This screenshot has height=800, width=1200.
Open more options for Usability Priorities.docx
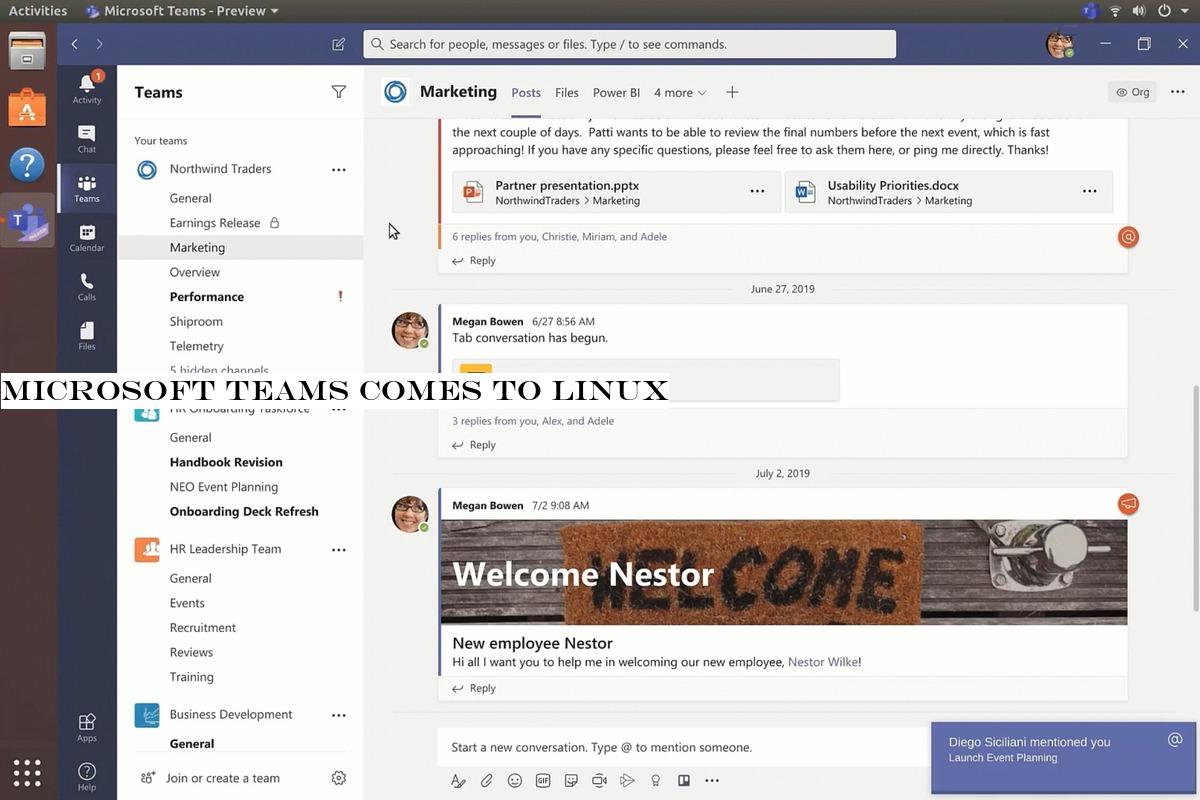[1090, 192]
